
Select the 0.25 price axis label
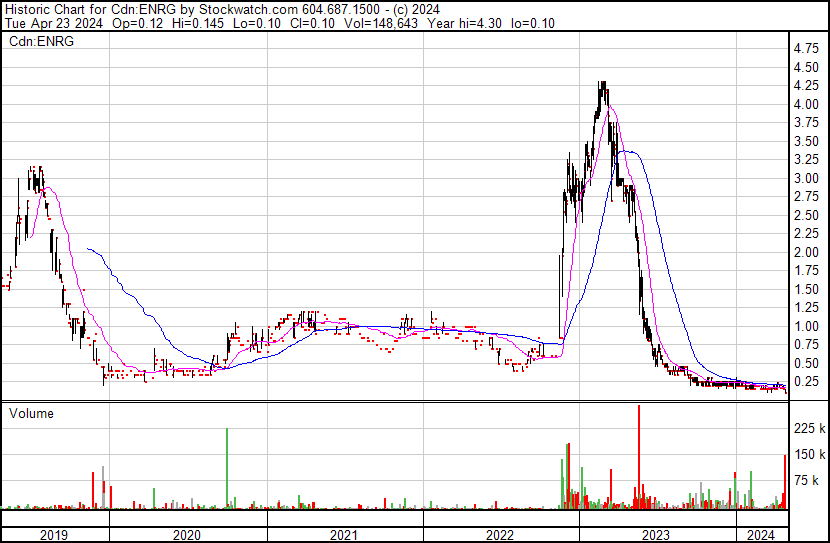pos(805,382)
